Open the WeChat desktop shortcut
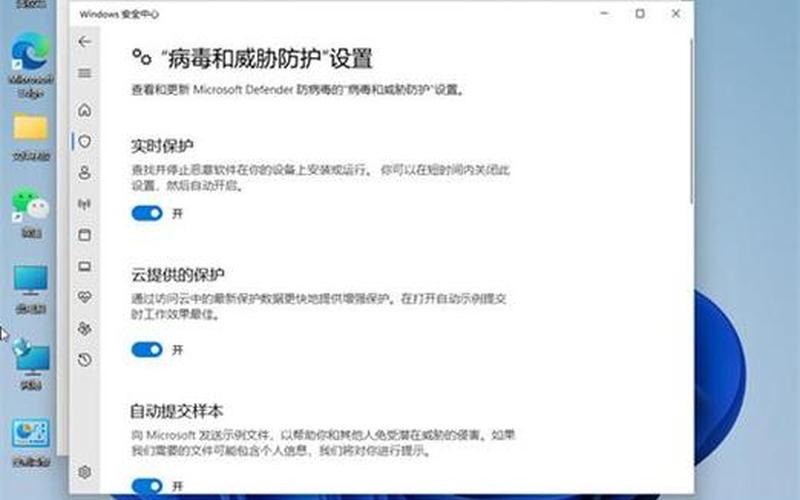800x500 pixels. click(31, 213)
